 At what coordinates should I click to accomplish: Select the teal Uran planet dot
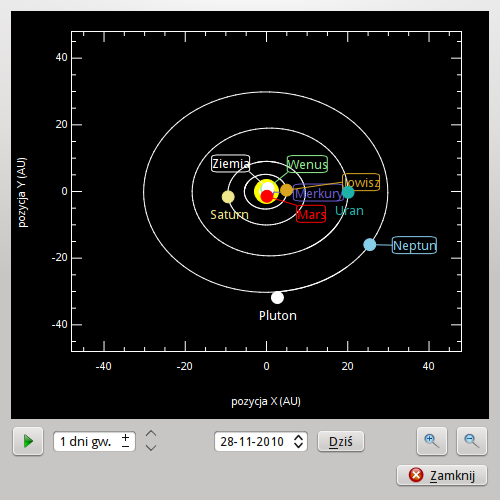click(348, 192)
